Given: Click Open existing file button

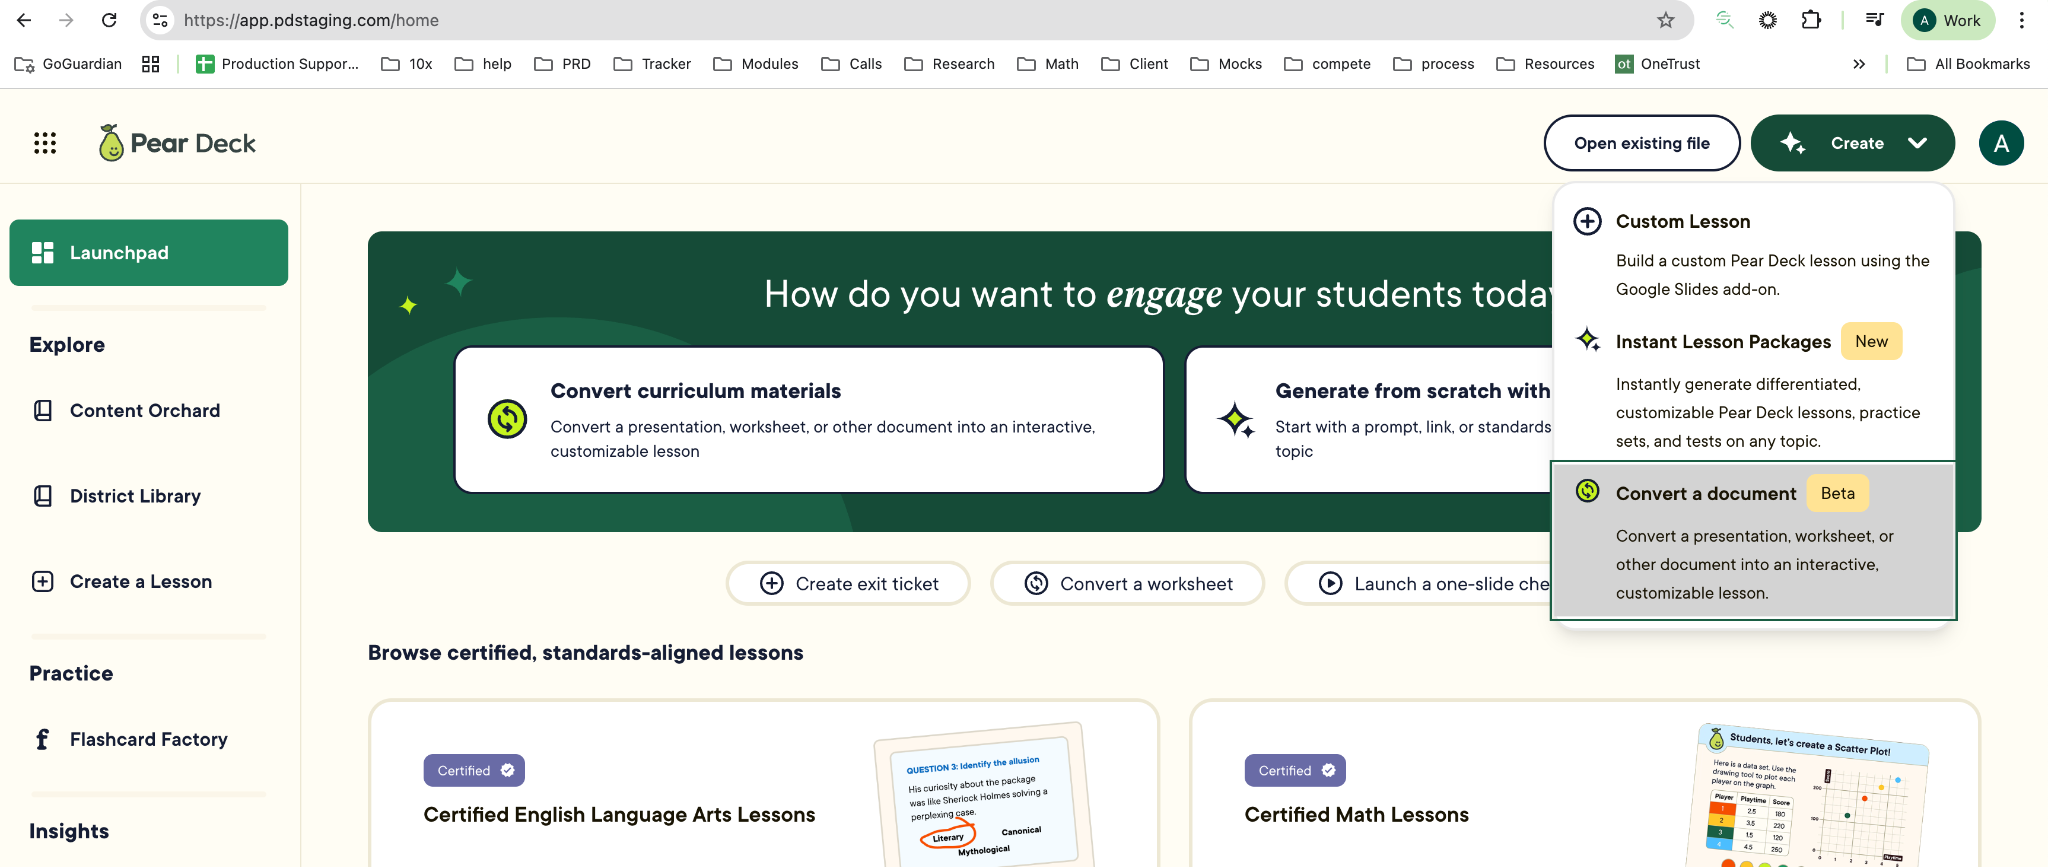Looking at the screenshot, I should coord(1642,143).
